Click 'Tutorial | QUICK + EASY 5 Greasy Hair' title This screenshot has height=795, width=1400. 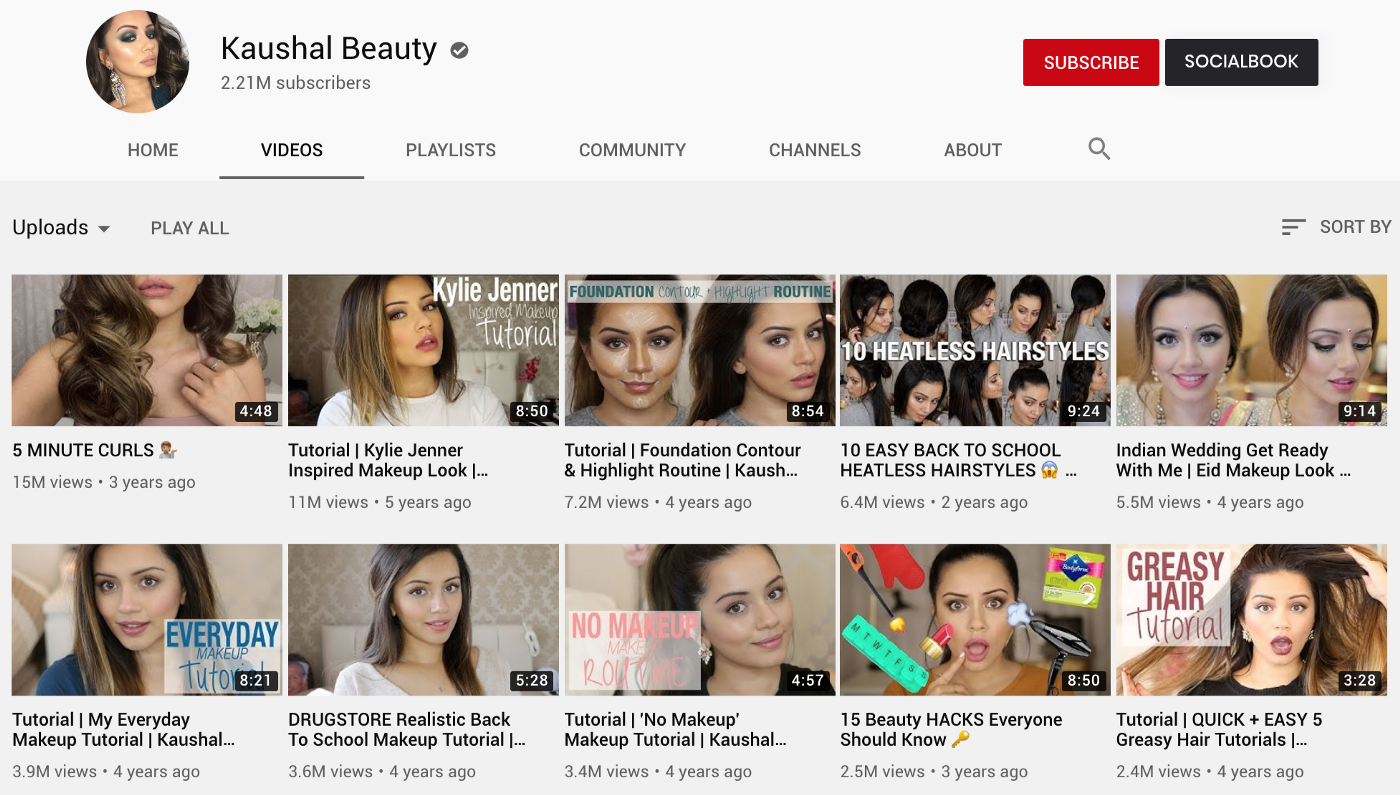[1219, 729]
